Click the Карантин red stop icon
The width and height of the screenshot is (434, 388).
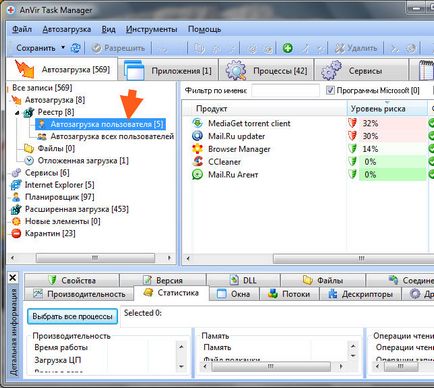[16, 233]
